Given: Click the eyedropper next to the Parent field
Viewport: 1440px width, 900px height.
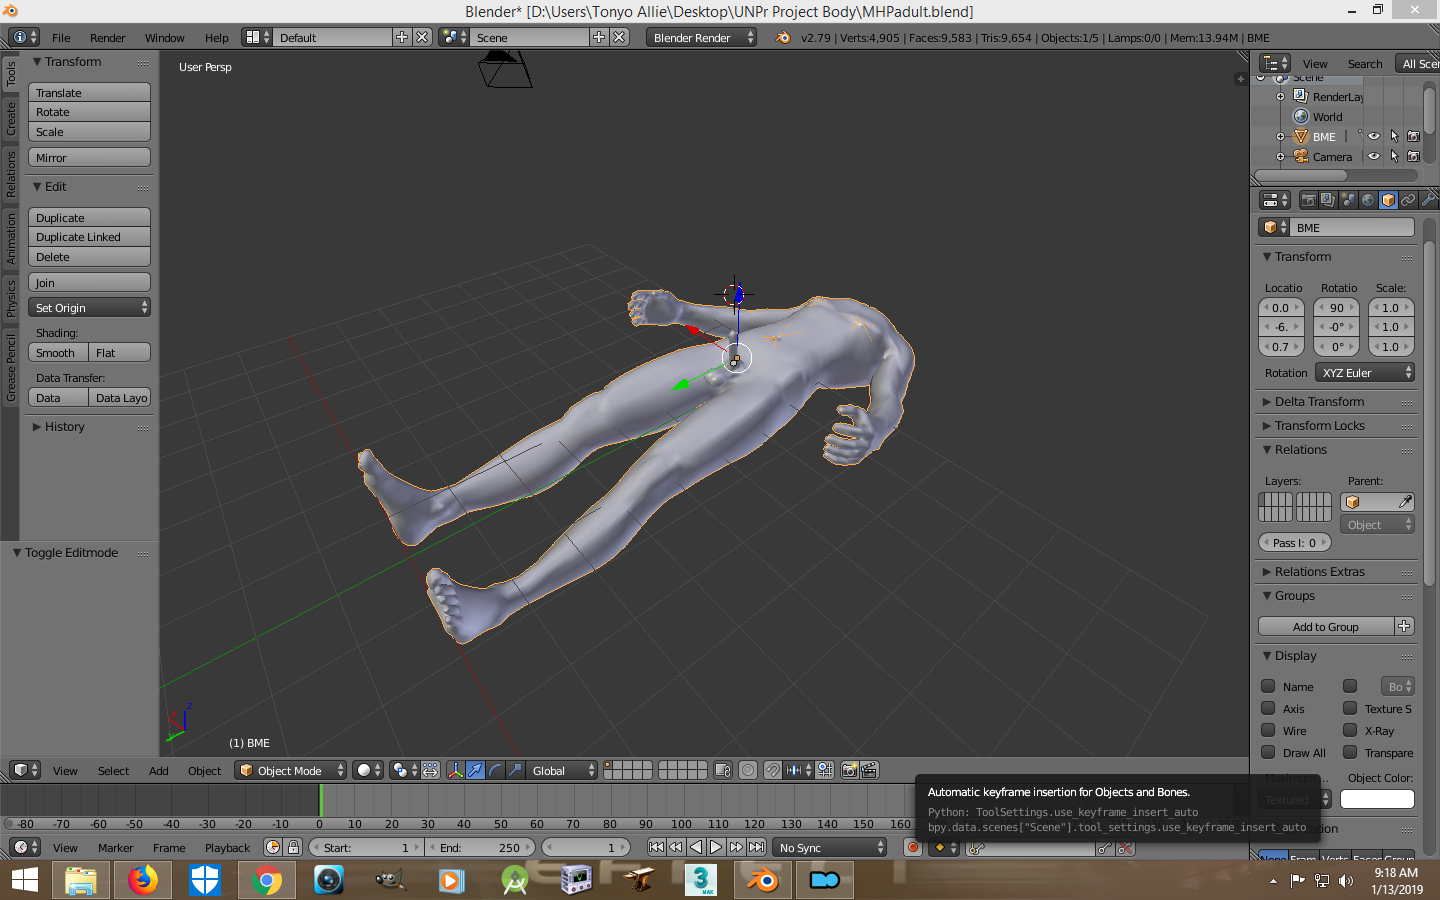Looking at the screenshot, I should click(1405, 502).
